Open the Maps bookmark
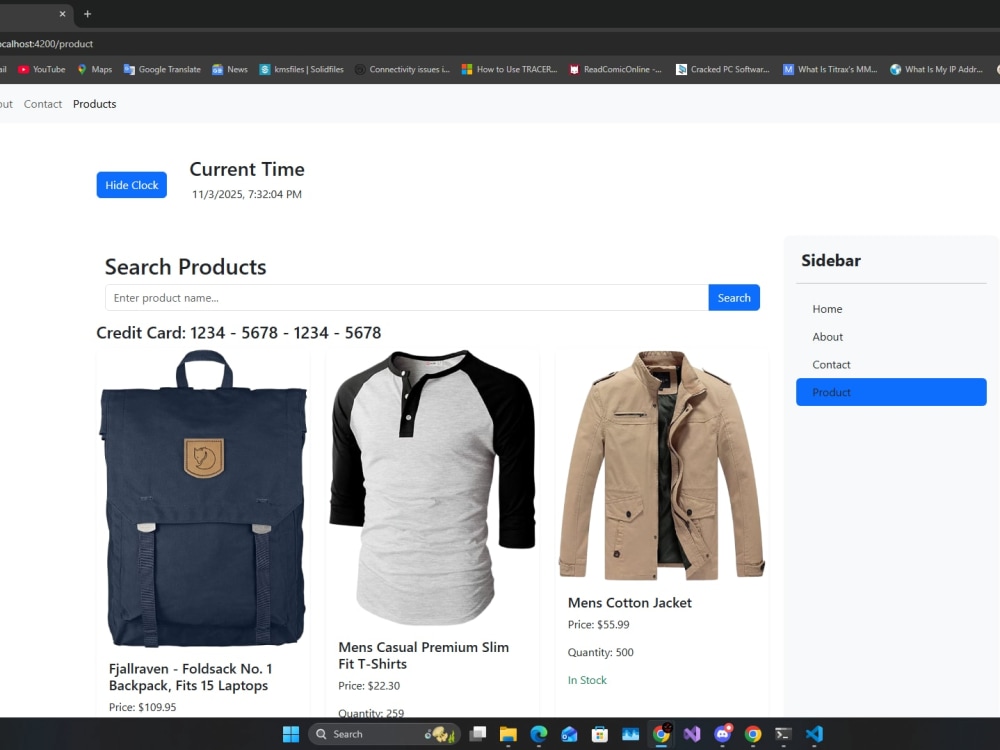1000x750 pixels. coord(94,70)
